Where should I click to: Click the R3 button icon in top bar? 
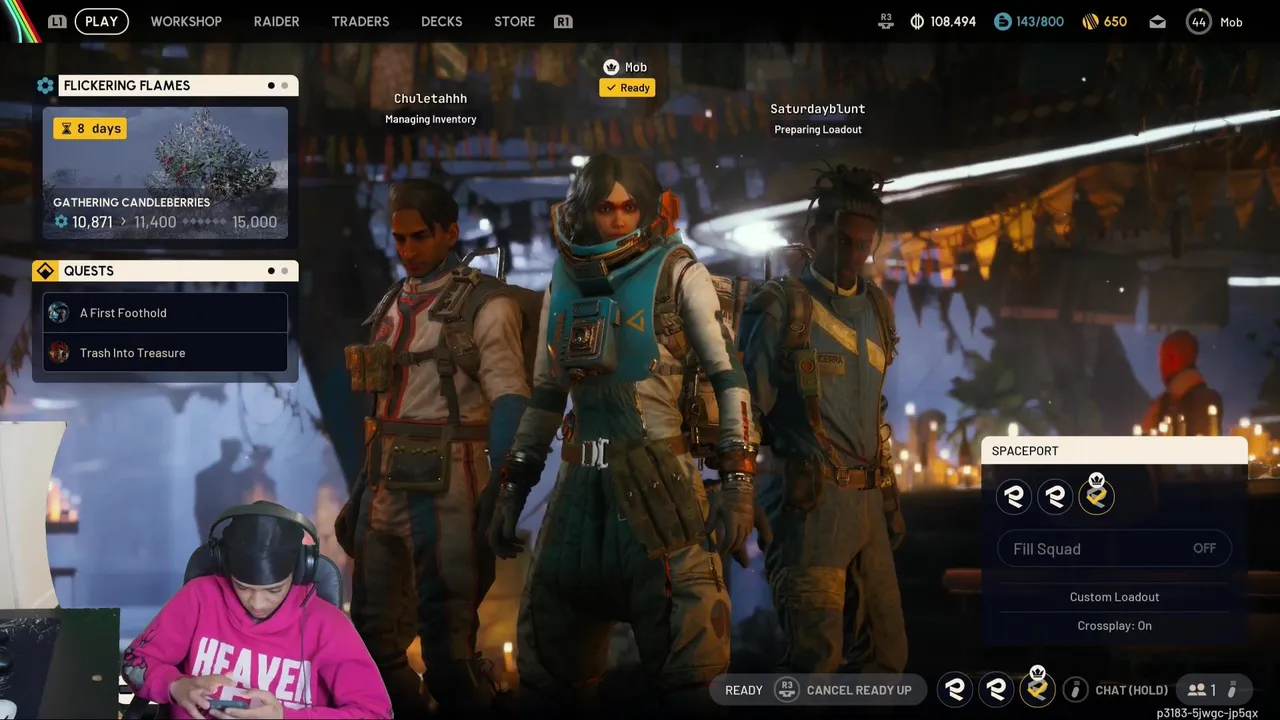tap(886, 21)
